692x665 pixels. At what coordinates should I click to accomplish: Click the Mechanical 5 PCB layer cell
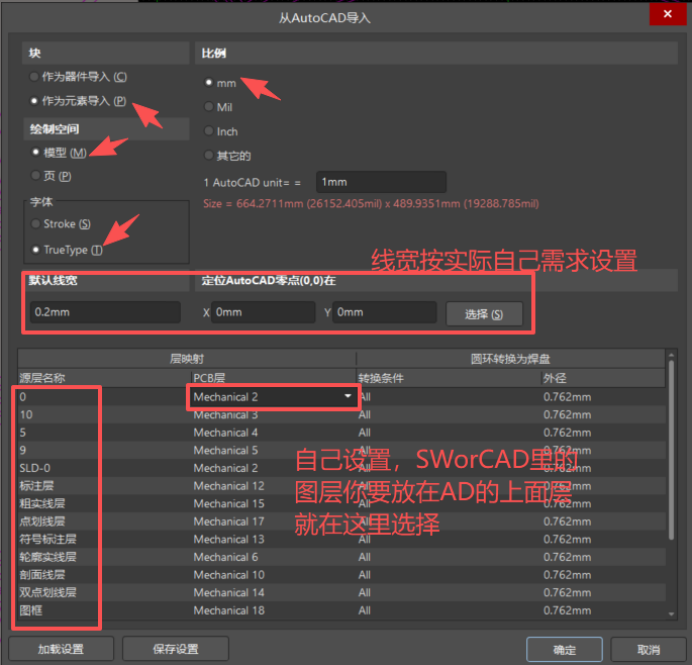point(226,450)
